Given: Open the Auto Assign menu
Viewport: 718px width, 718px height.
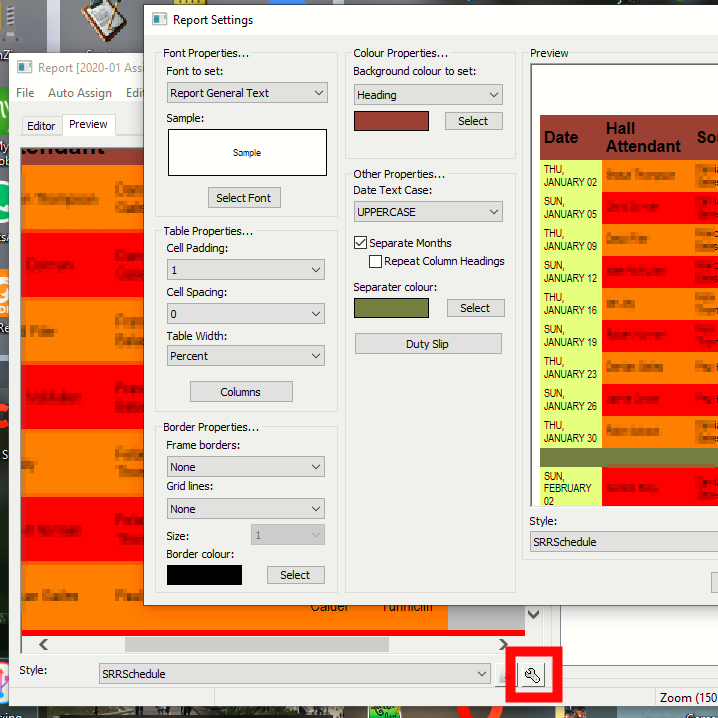Looking at the screenshot, I should pos(80,93).
